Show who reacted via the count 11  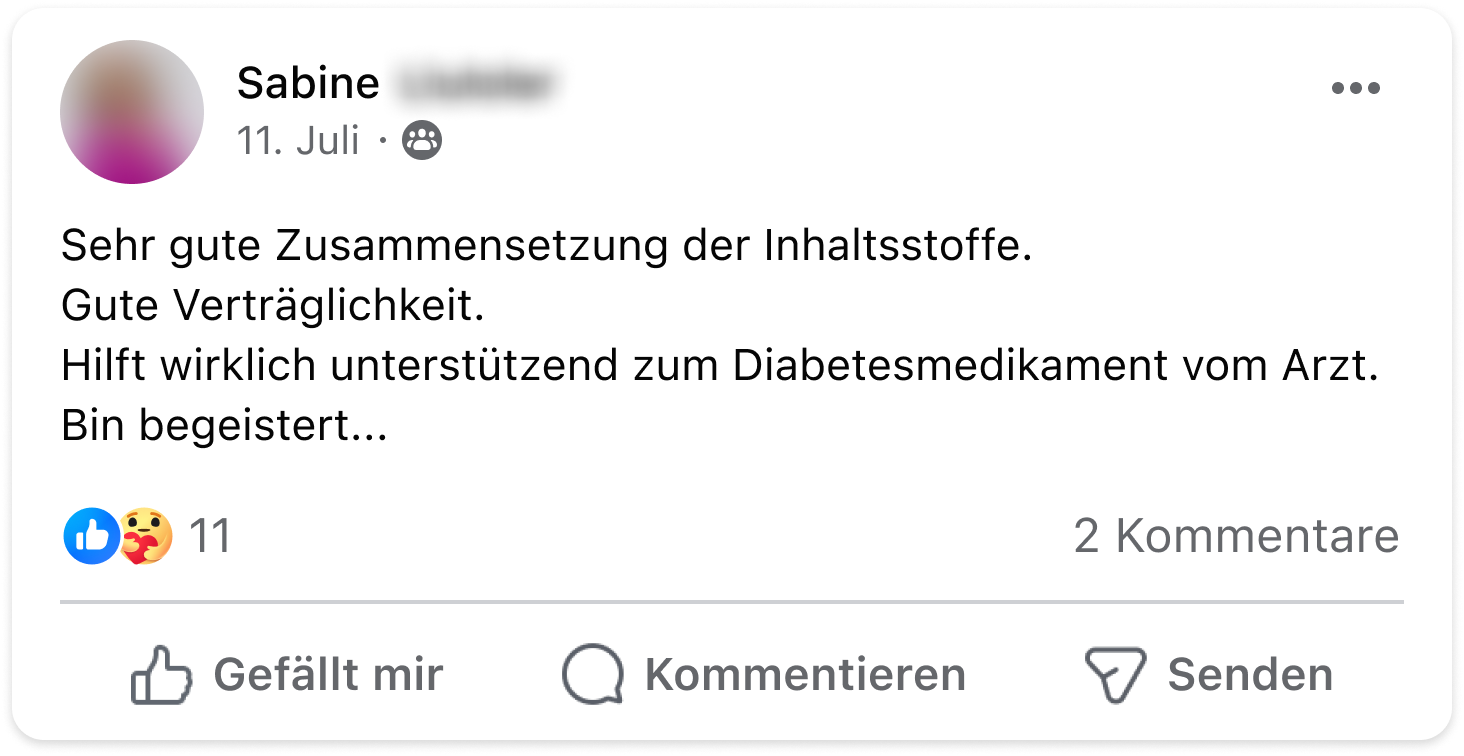coord(210,536)
